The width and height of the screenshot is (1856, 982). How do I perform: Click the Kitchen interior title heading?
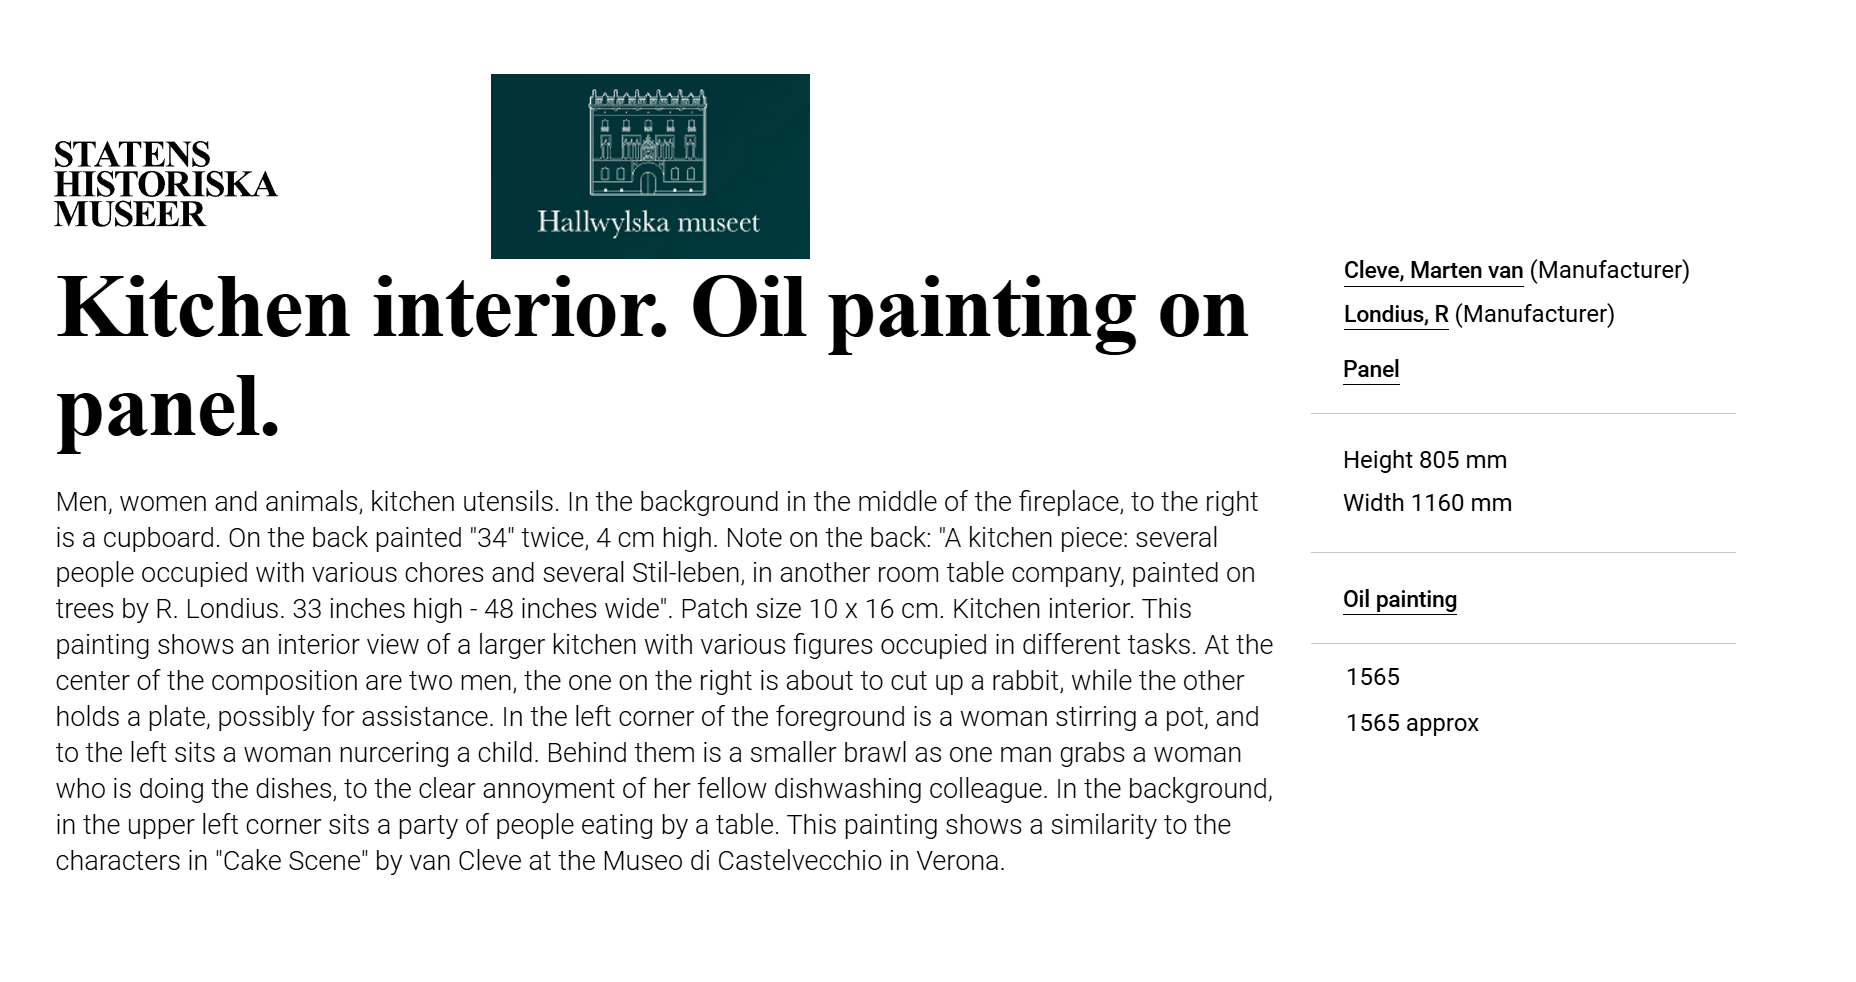click(652, 357)
